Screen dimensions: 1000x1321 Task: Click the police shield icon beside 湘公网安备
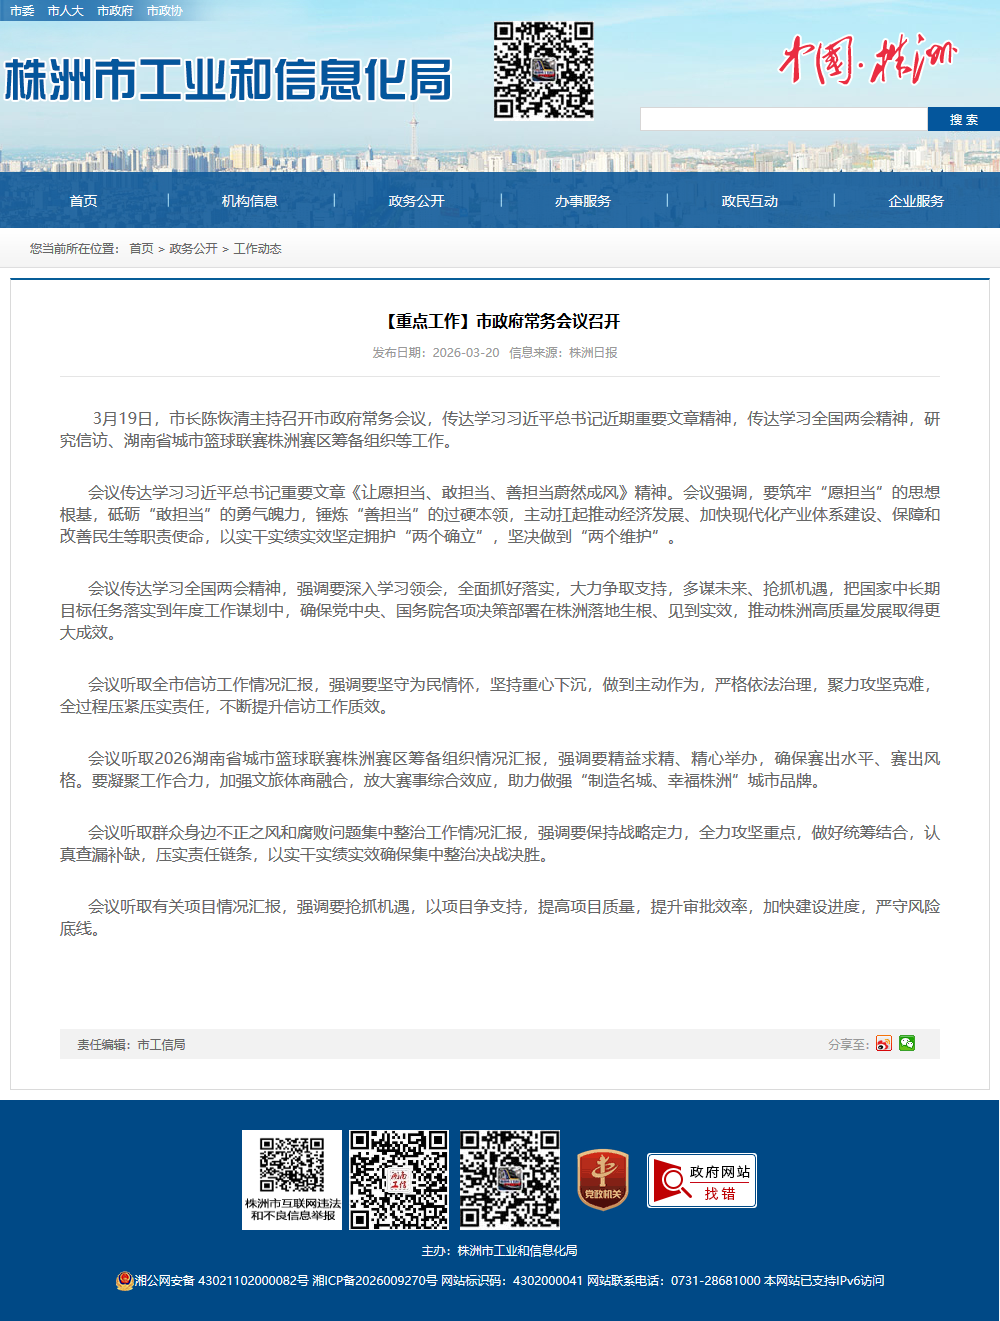124,1280
